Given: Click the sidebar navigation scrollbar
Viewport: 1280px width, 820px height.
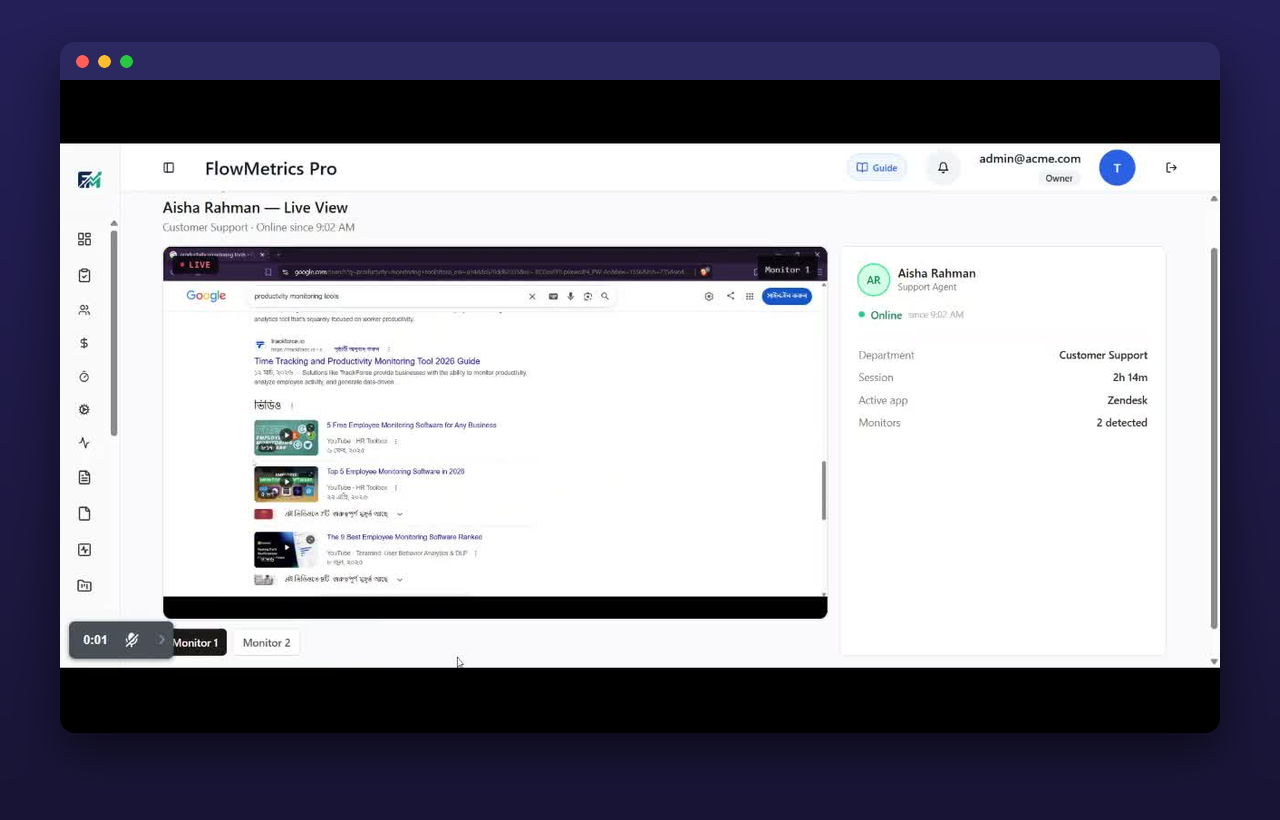Looking at the screenshot, I should pos(114,333).
